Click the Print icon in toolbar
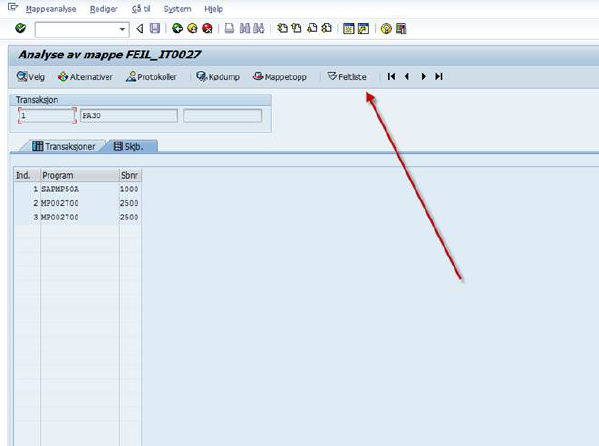 point(229,28)
